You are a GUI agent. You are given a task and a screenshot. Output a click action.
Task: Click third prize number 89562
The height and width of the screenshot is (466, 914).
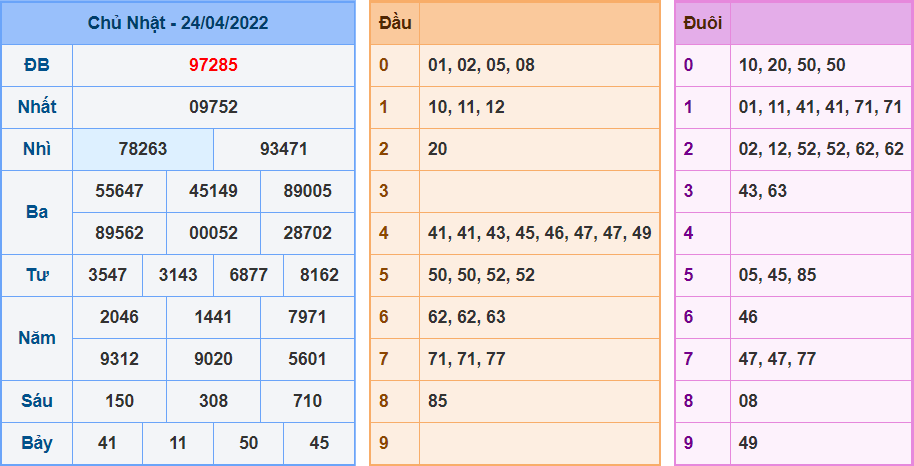[119, 233]
